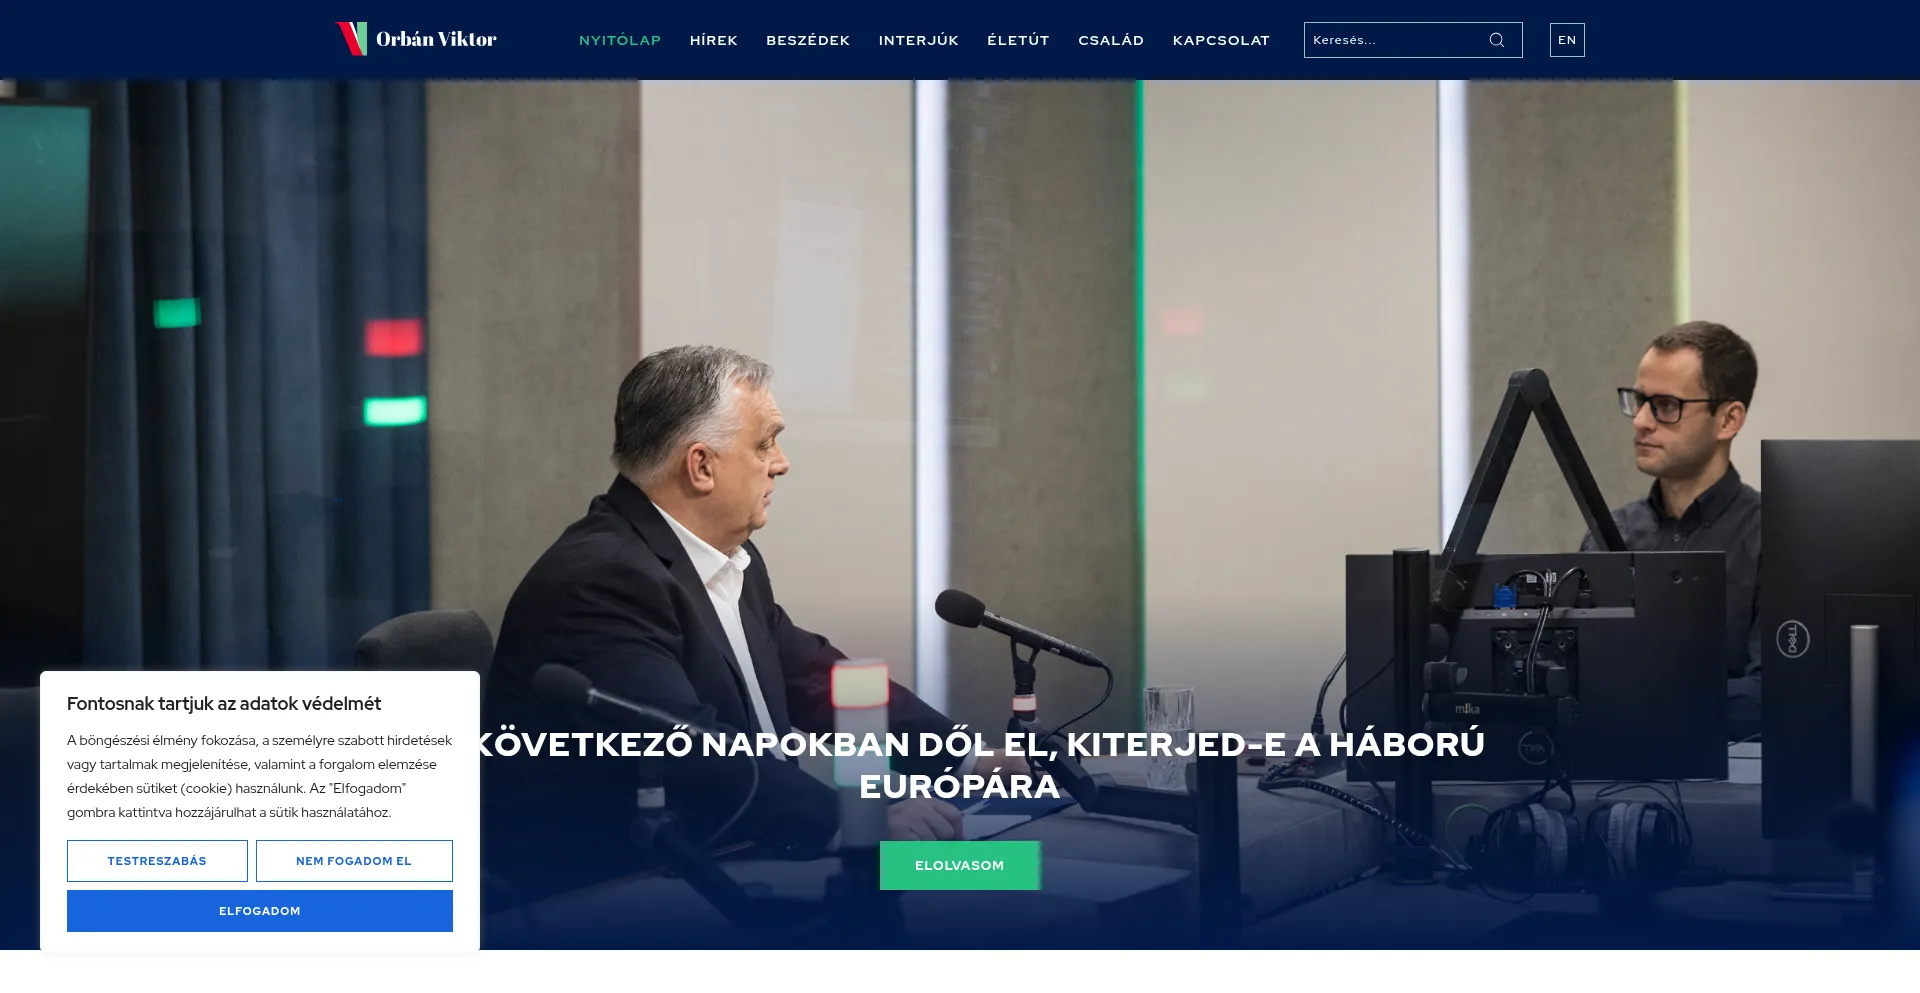Click the Orbán Viktor site title text

[x=436, y=39]
